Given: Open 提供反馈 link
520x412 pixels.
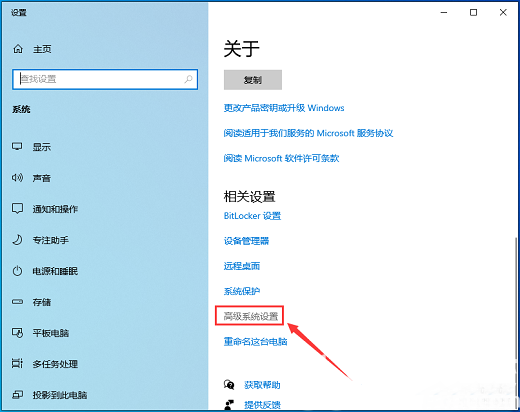Looking at the screenshot, I should 262,405.
